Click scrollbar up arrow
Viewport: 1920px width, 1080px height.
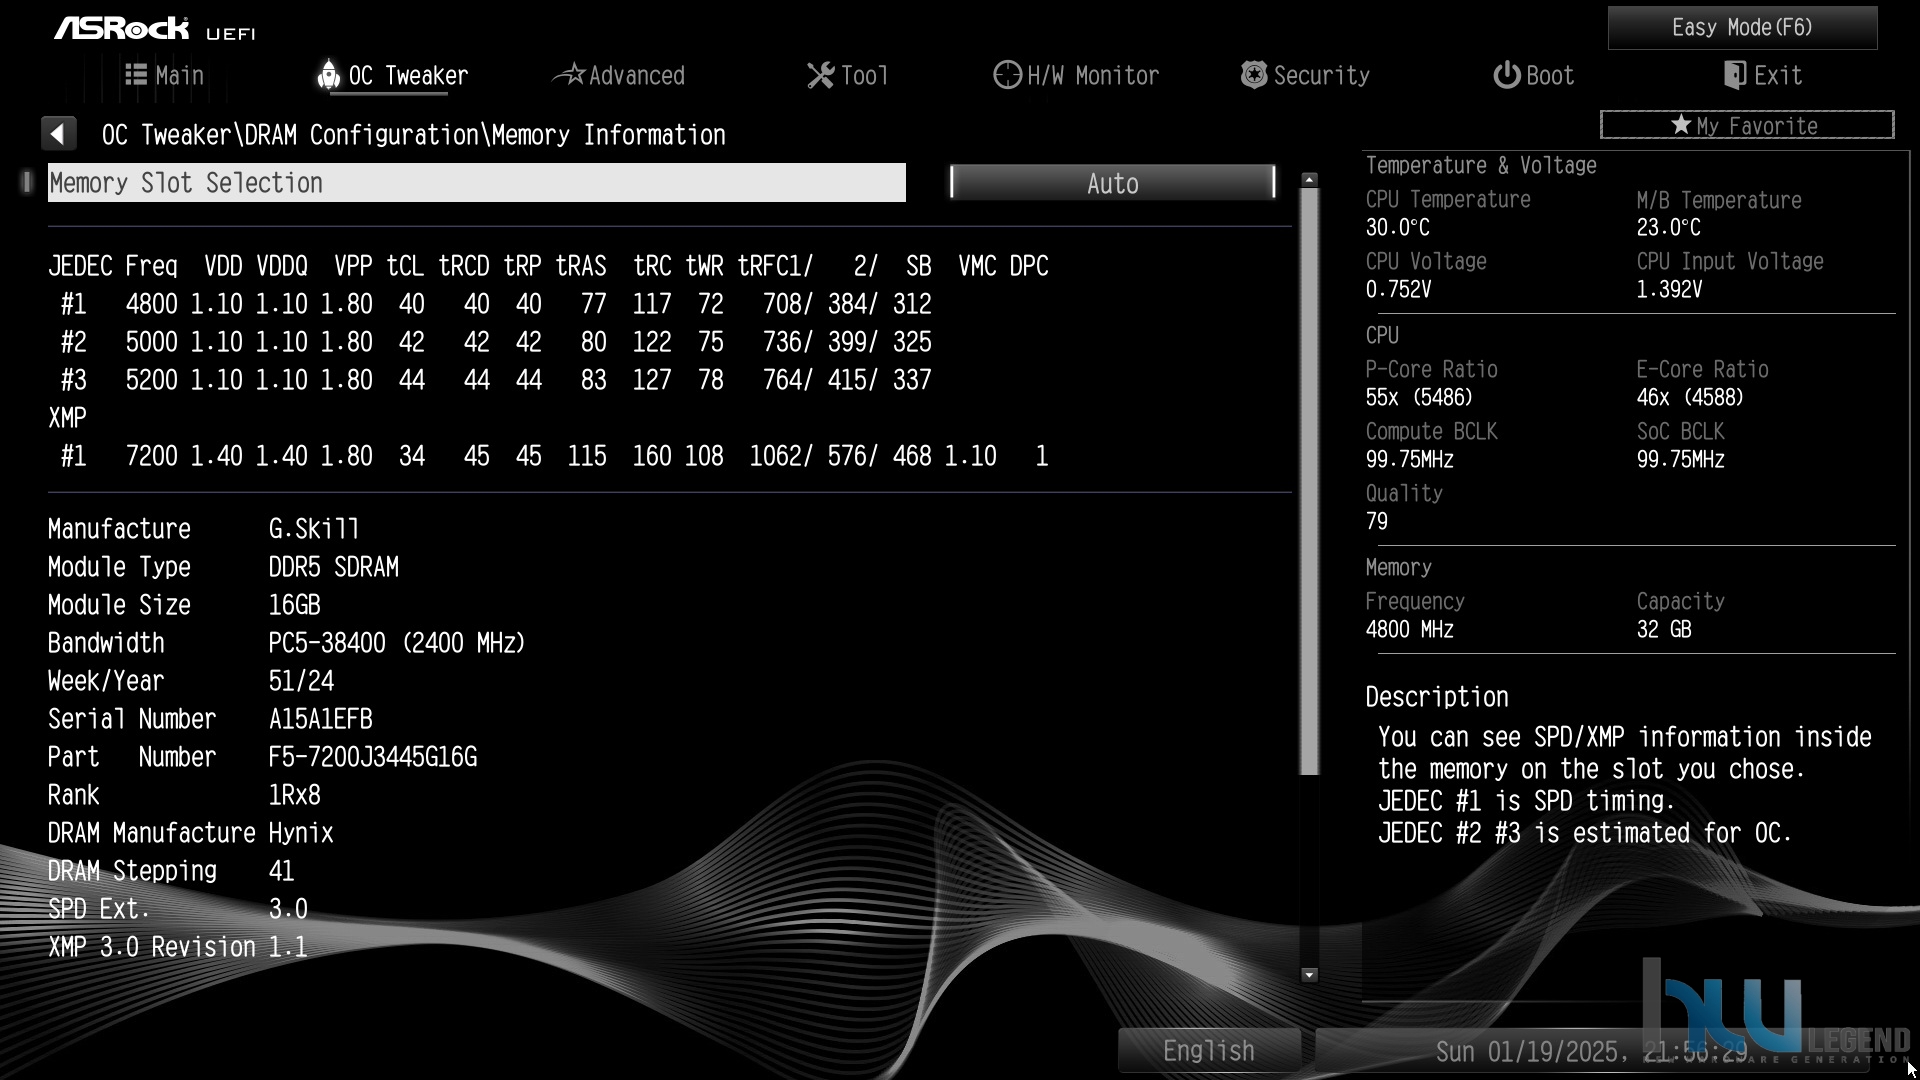point(1309,180)
